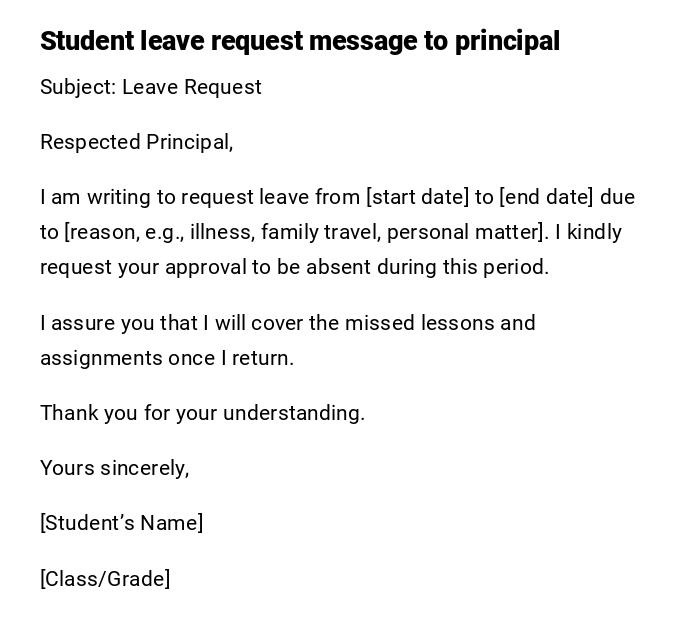This screenshot has width=700, height=641.
Task: Click the "Thank you for your understanding." line
Action: pyautogui.click(x=202, y=413)
